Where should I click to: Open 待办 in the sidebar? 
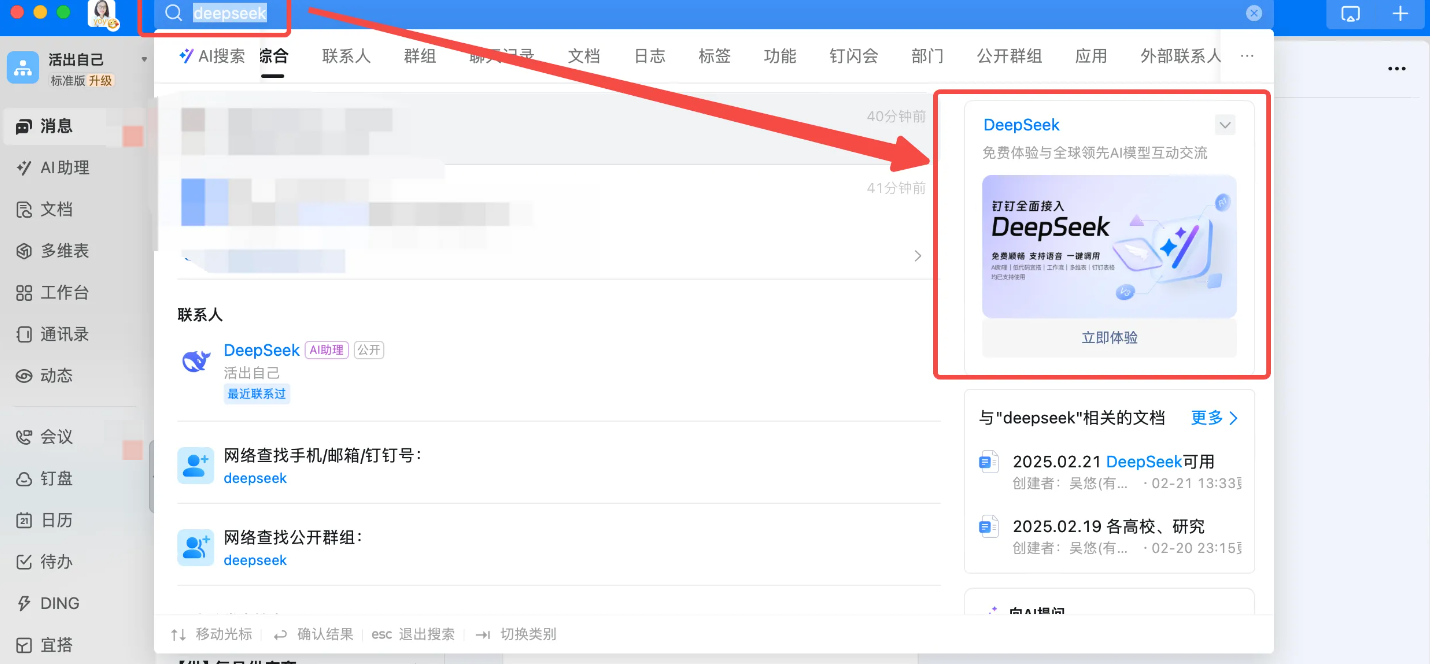45,562
